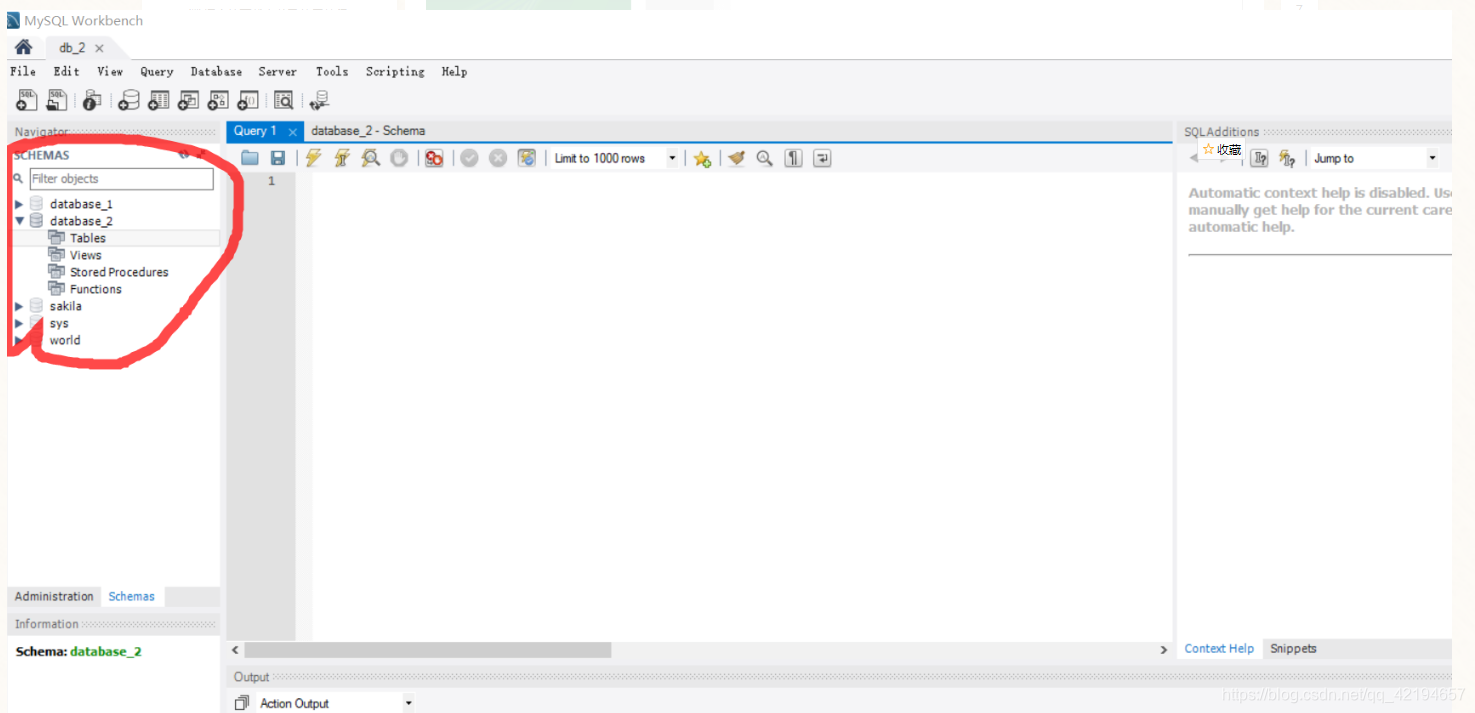Open a script file in query editor
Viewport: 1475px width, 713px height.
[250, 158]
